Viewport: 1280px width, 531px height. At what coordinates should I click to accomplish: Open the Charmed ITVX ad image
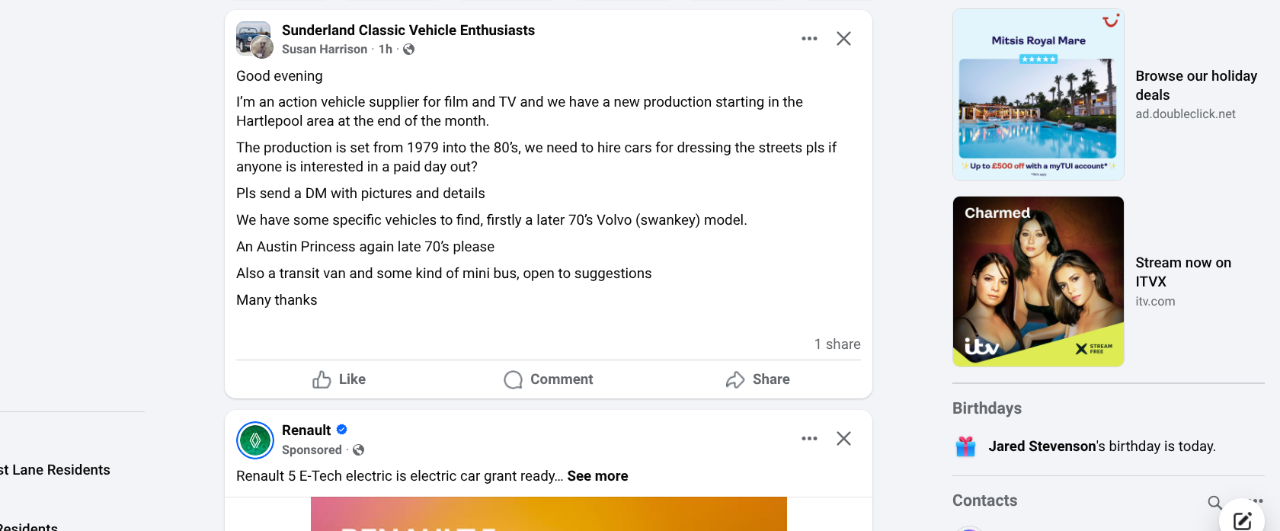click(x=1038, y=281)
